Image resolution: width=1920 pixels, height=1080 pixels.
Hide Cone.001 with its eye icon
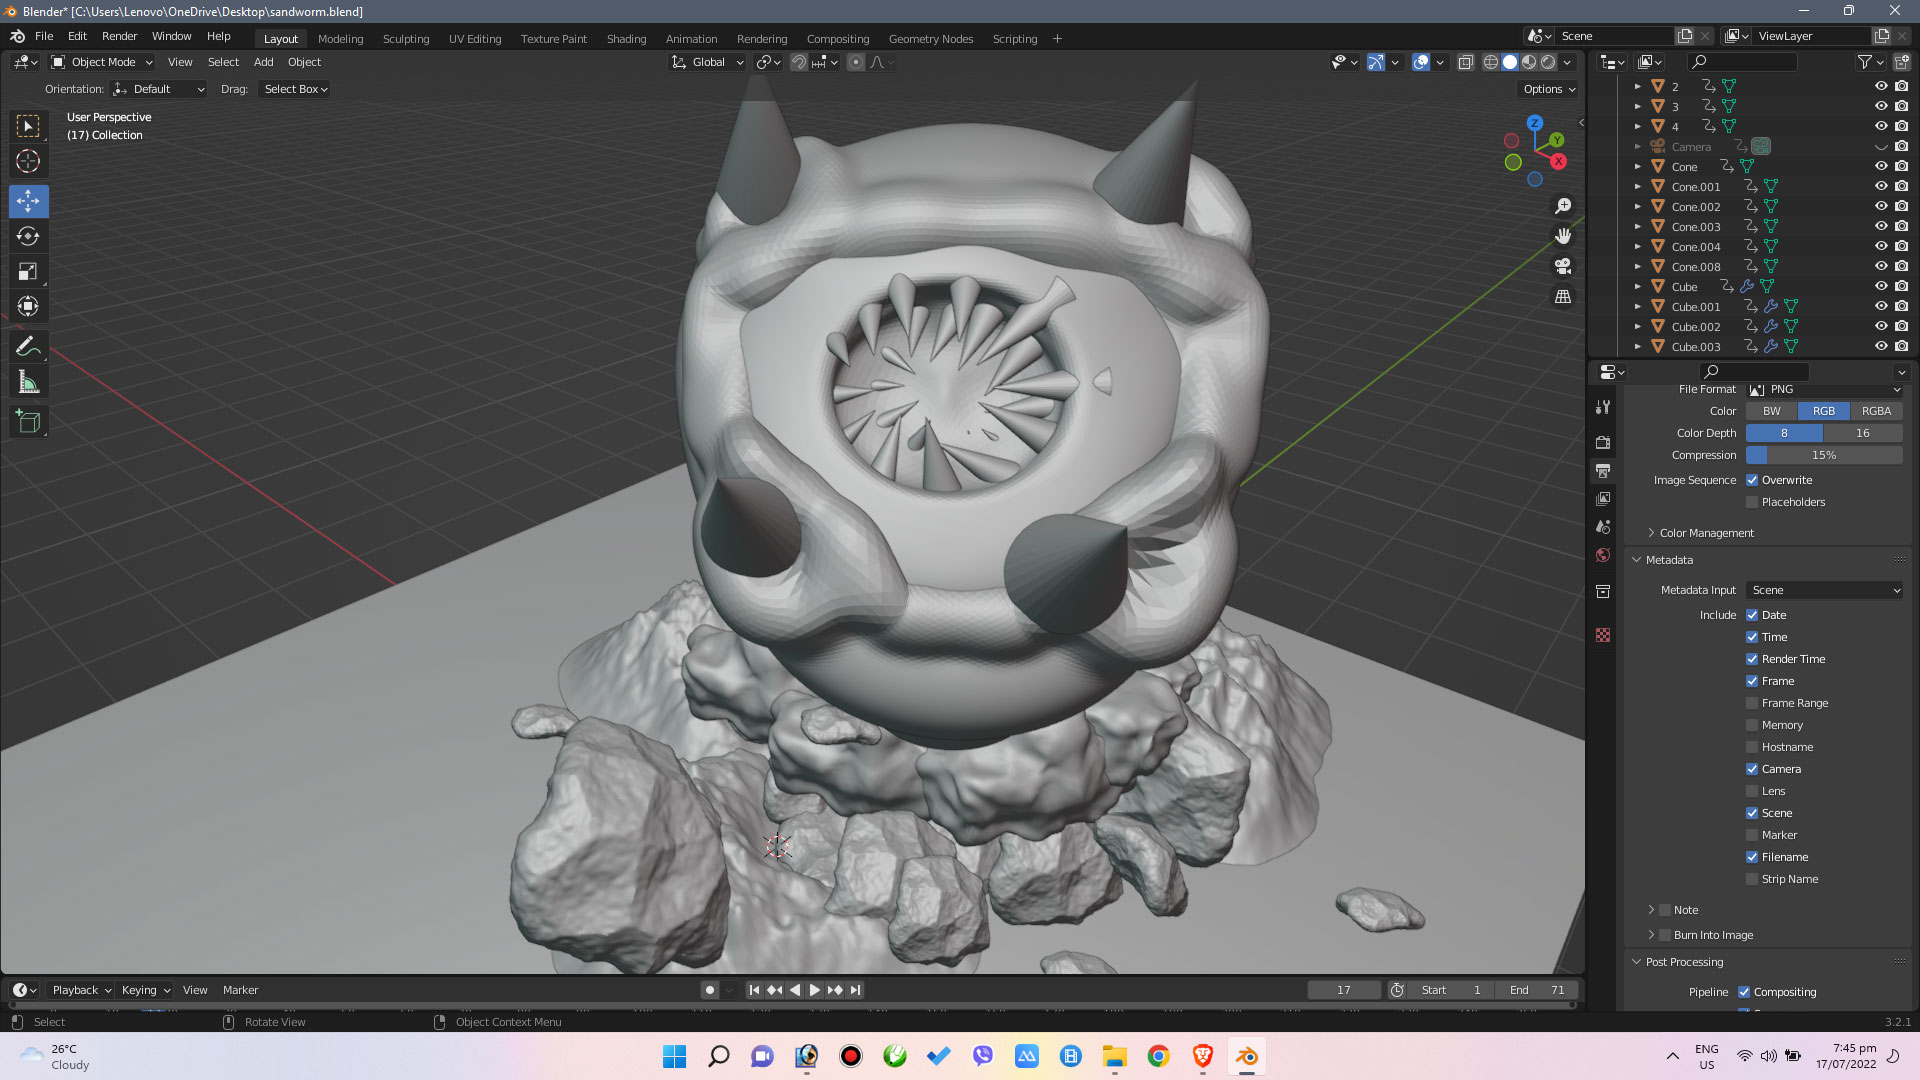(1881, 186)
